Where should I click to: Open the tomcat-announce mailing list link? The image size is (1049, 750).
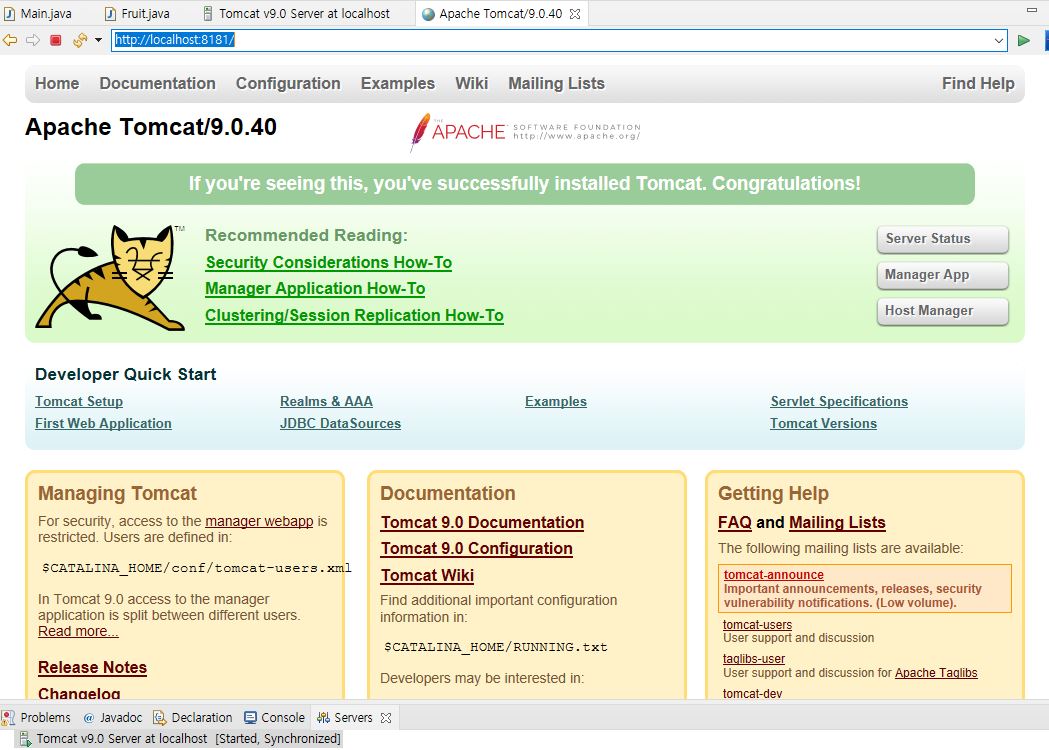pos(773,575)
